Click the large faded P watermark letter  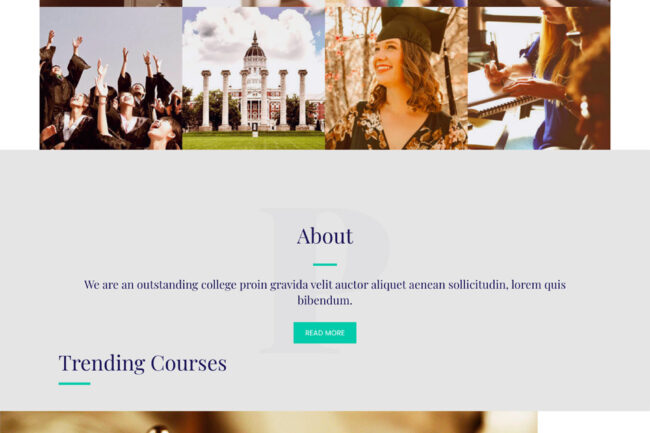325,281
